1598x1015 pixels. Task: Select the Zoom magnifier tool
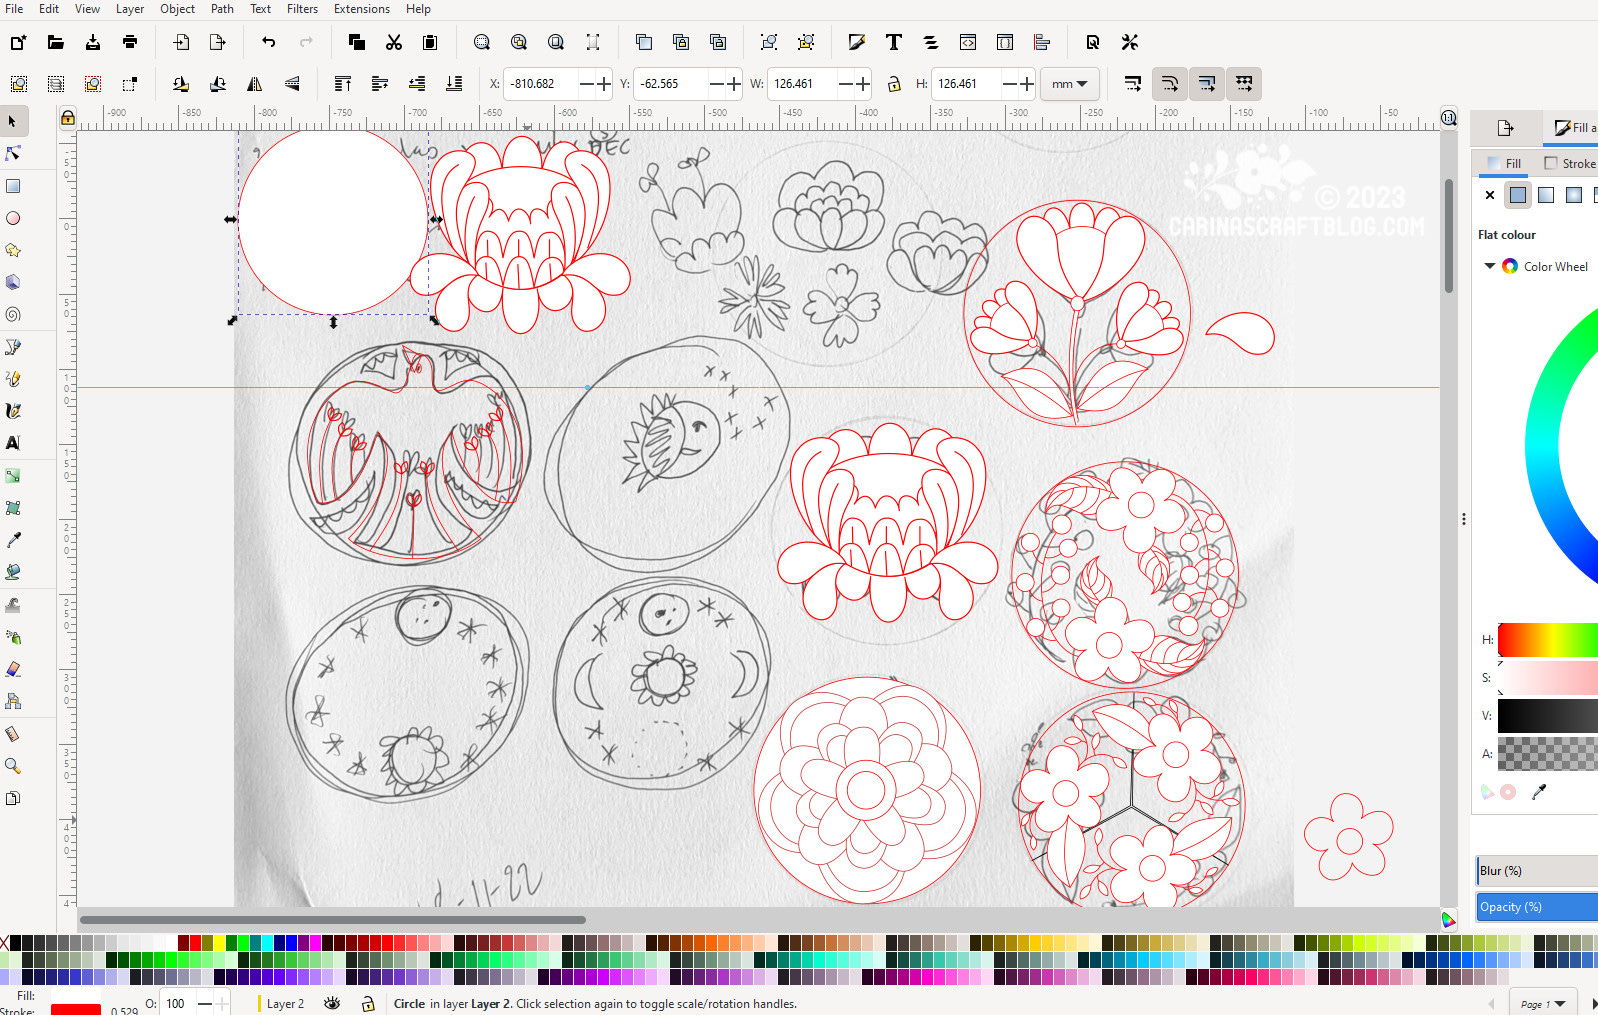point(13,766)
